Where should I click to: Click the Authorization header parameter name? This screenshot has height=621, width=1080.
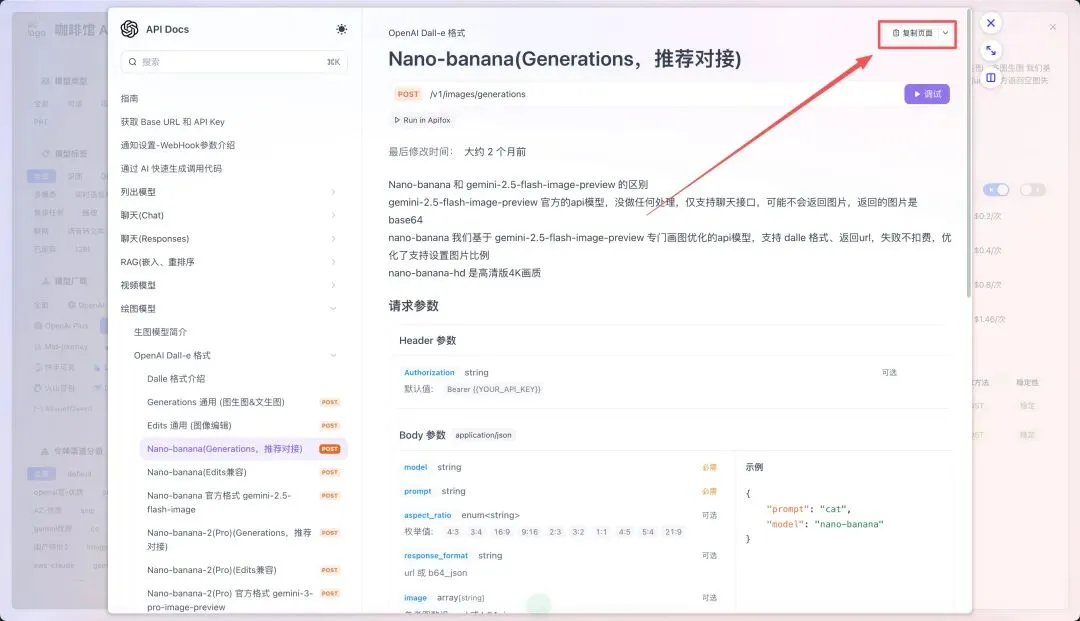click(429, 372)
